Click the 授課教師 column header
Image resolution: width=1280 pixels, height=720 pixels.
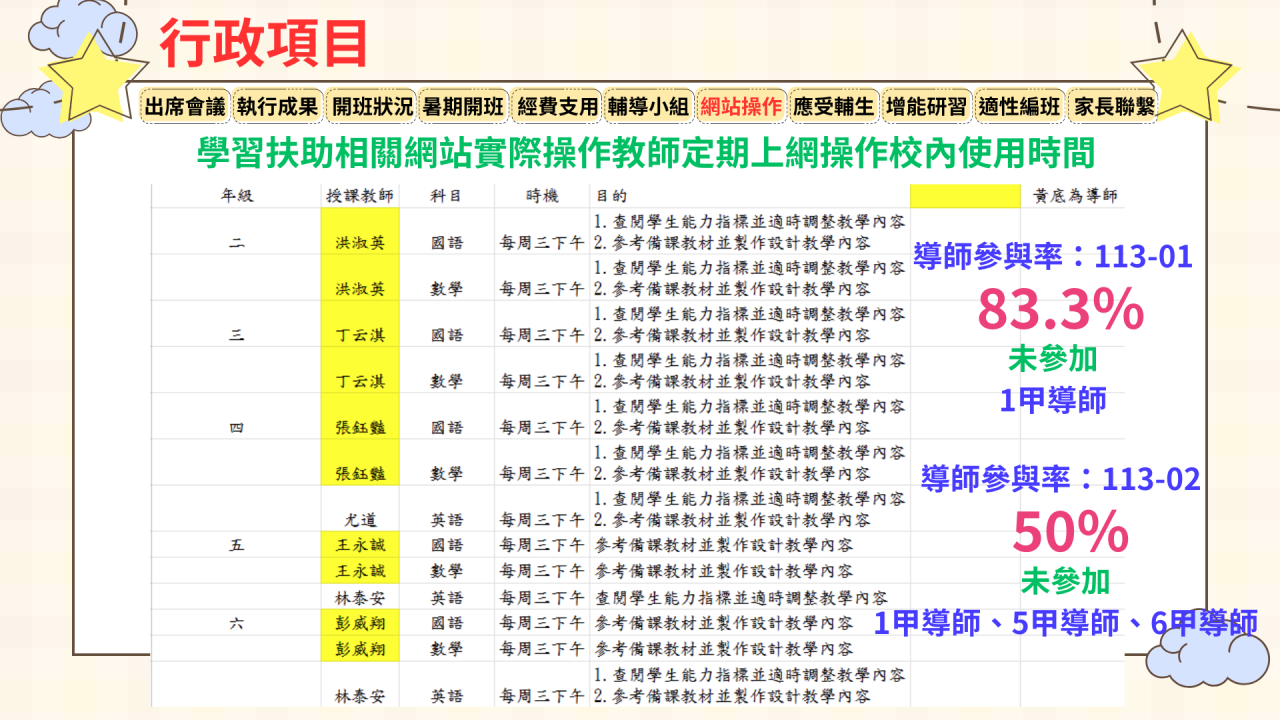coord(360,196)
